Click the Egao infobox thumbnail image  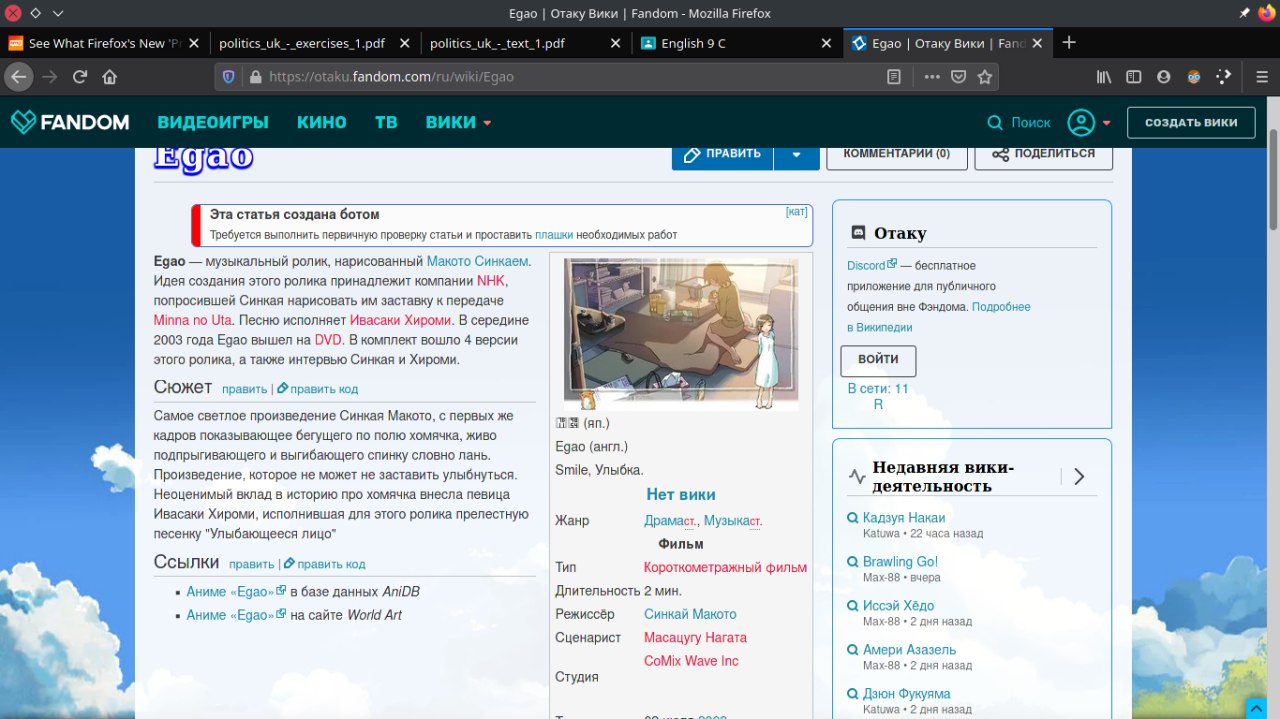pos(681,335)
